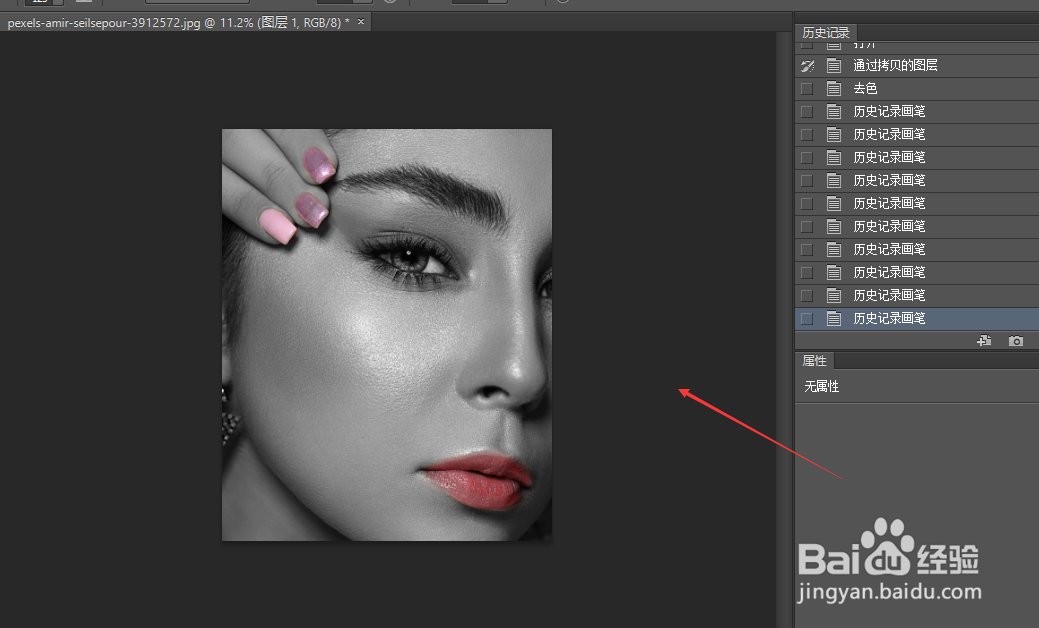Screen dimensions: 1039x628
Task: Tick source box on highlighted 历史记录画笔 row
Action: click(x=807, y=319)
